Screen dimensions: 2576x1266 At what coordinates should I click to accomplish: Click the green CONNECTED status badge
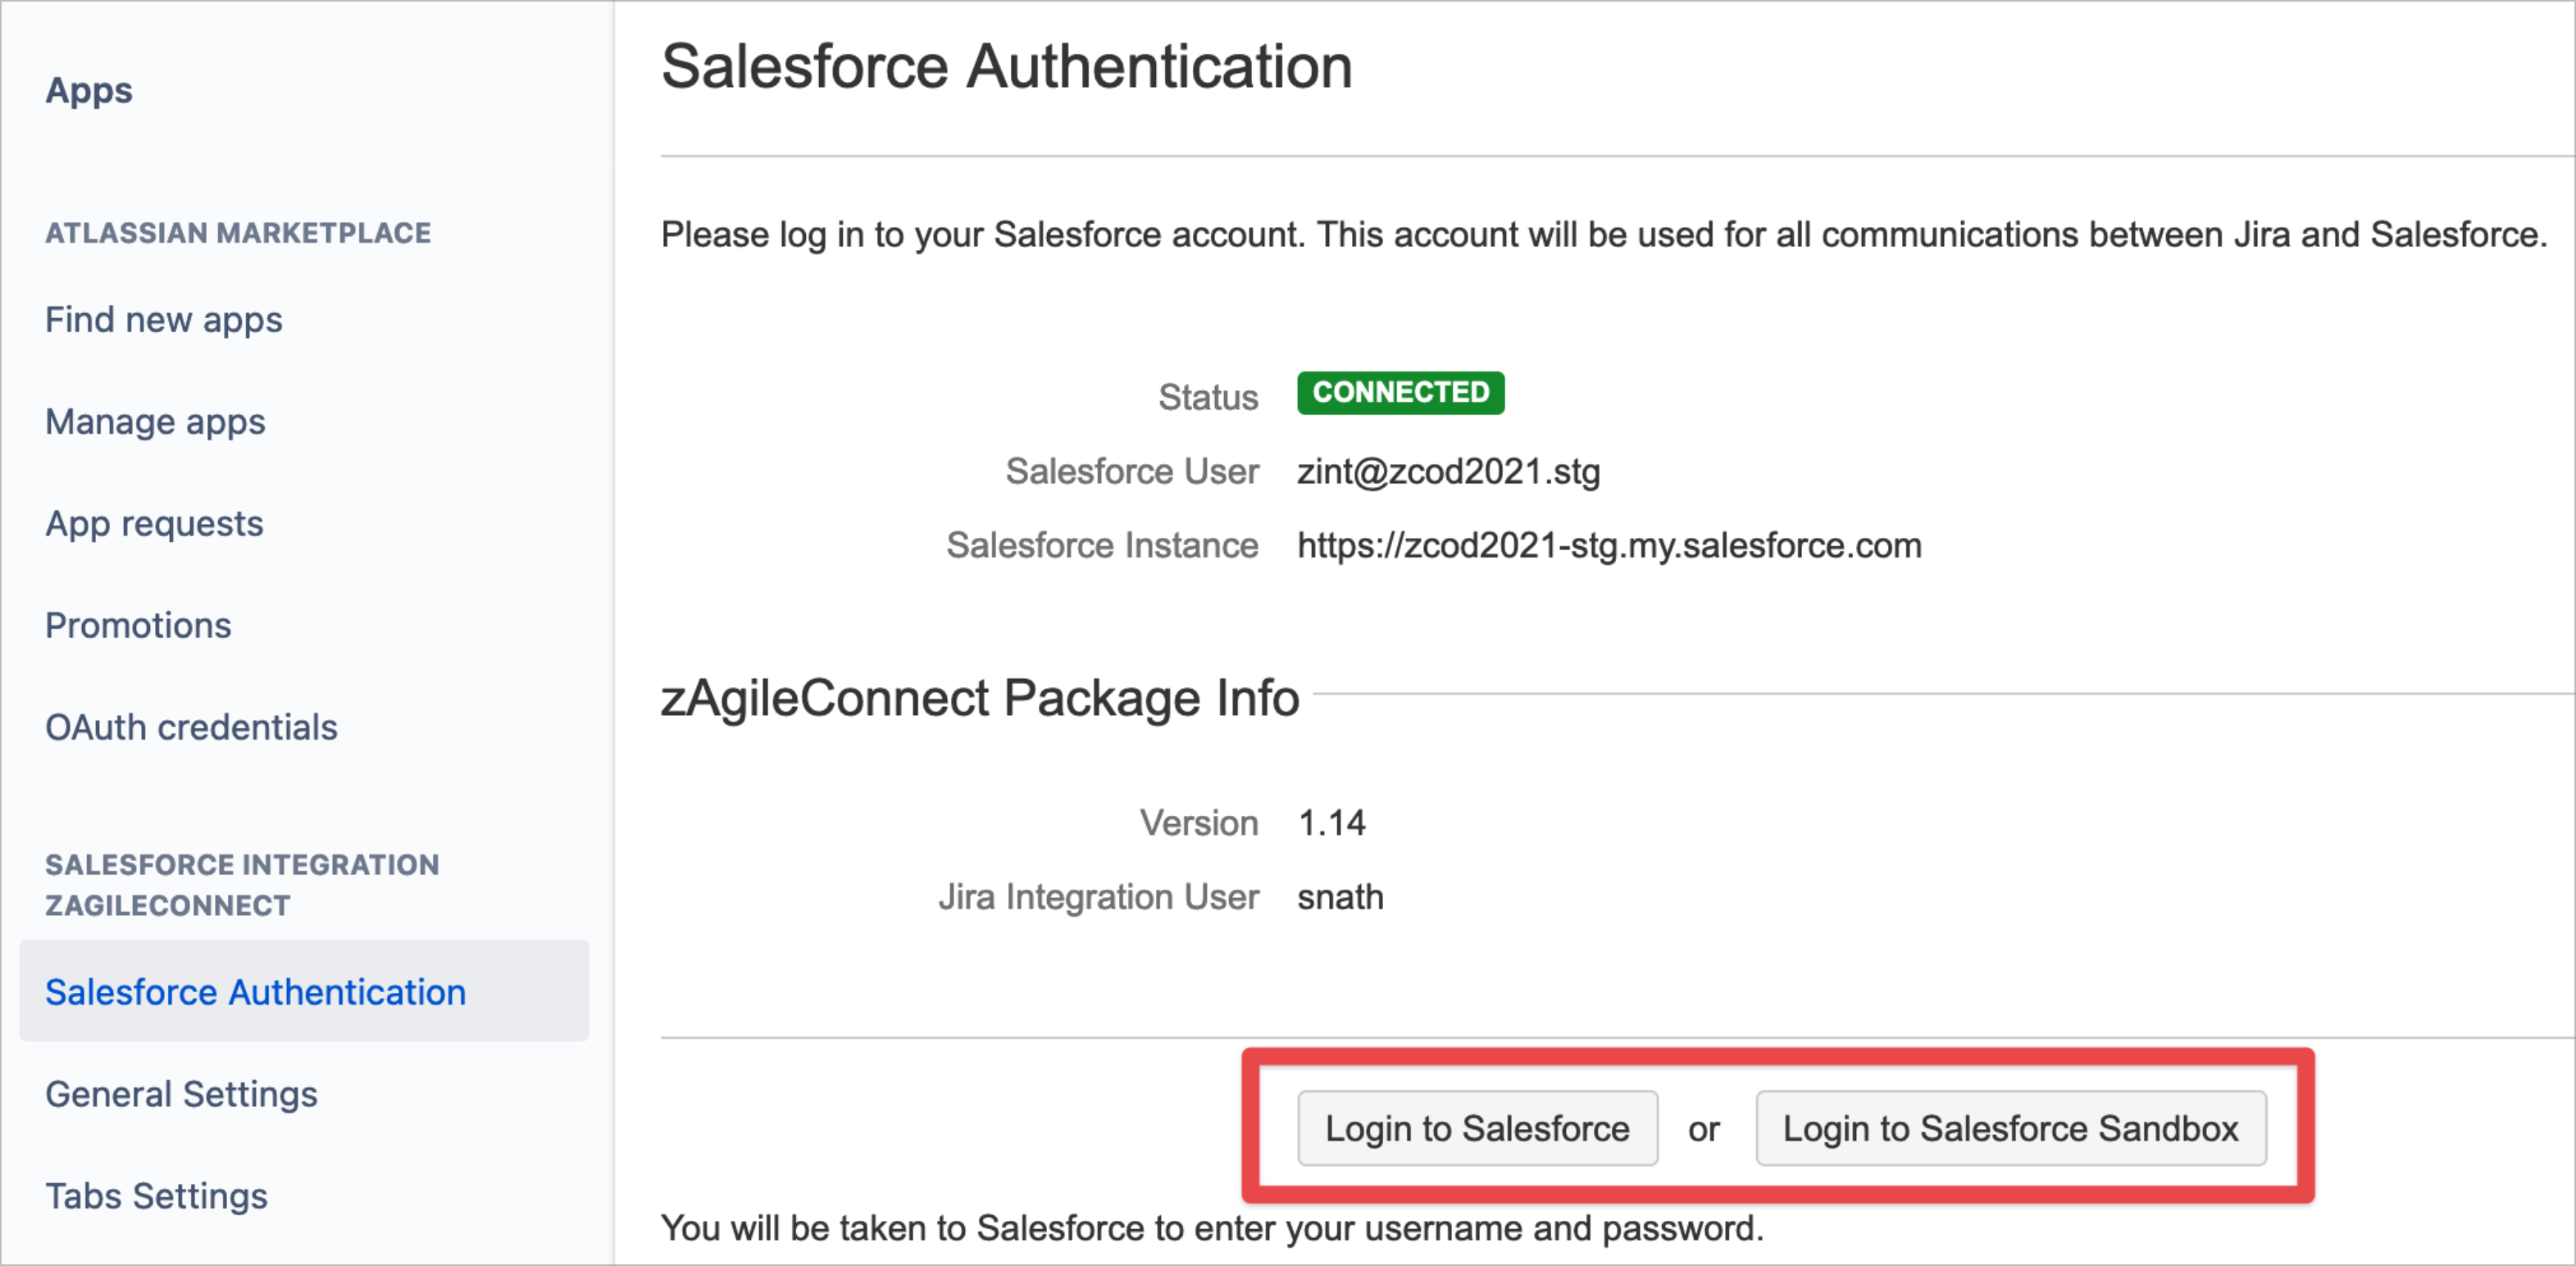tap(1400, 393)
